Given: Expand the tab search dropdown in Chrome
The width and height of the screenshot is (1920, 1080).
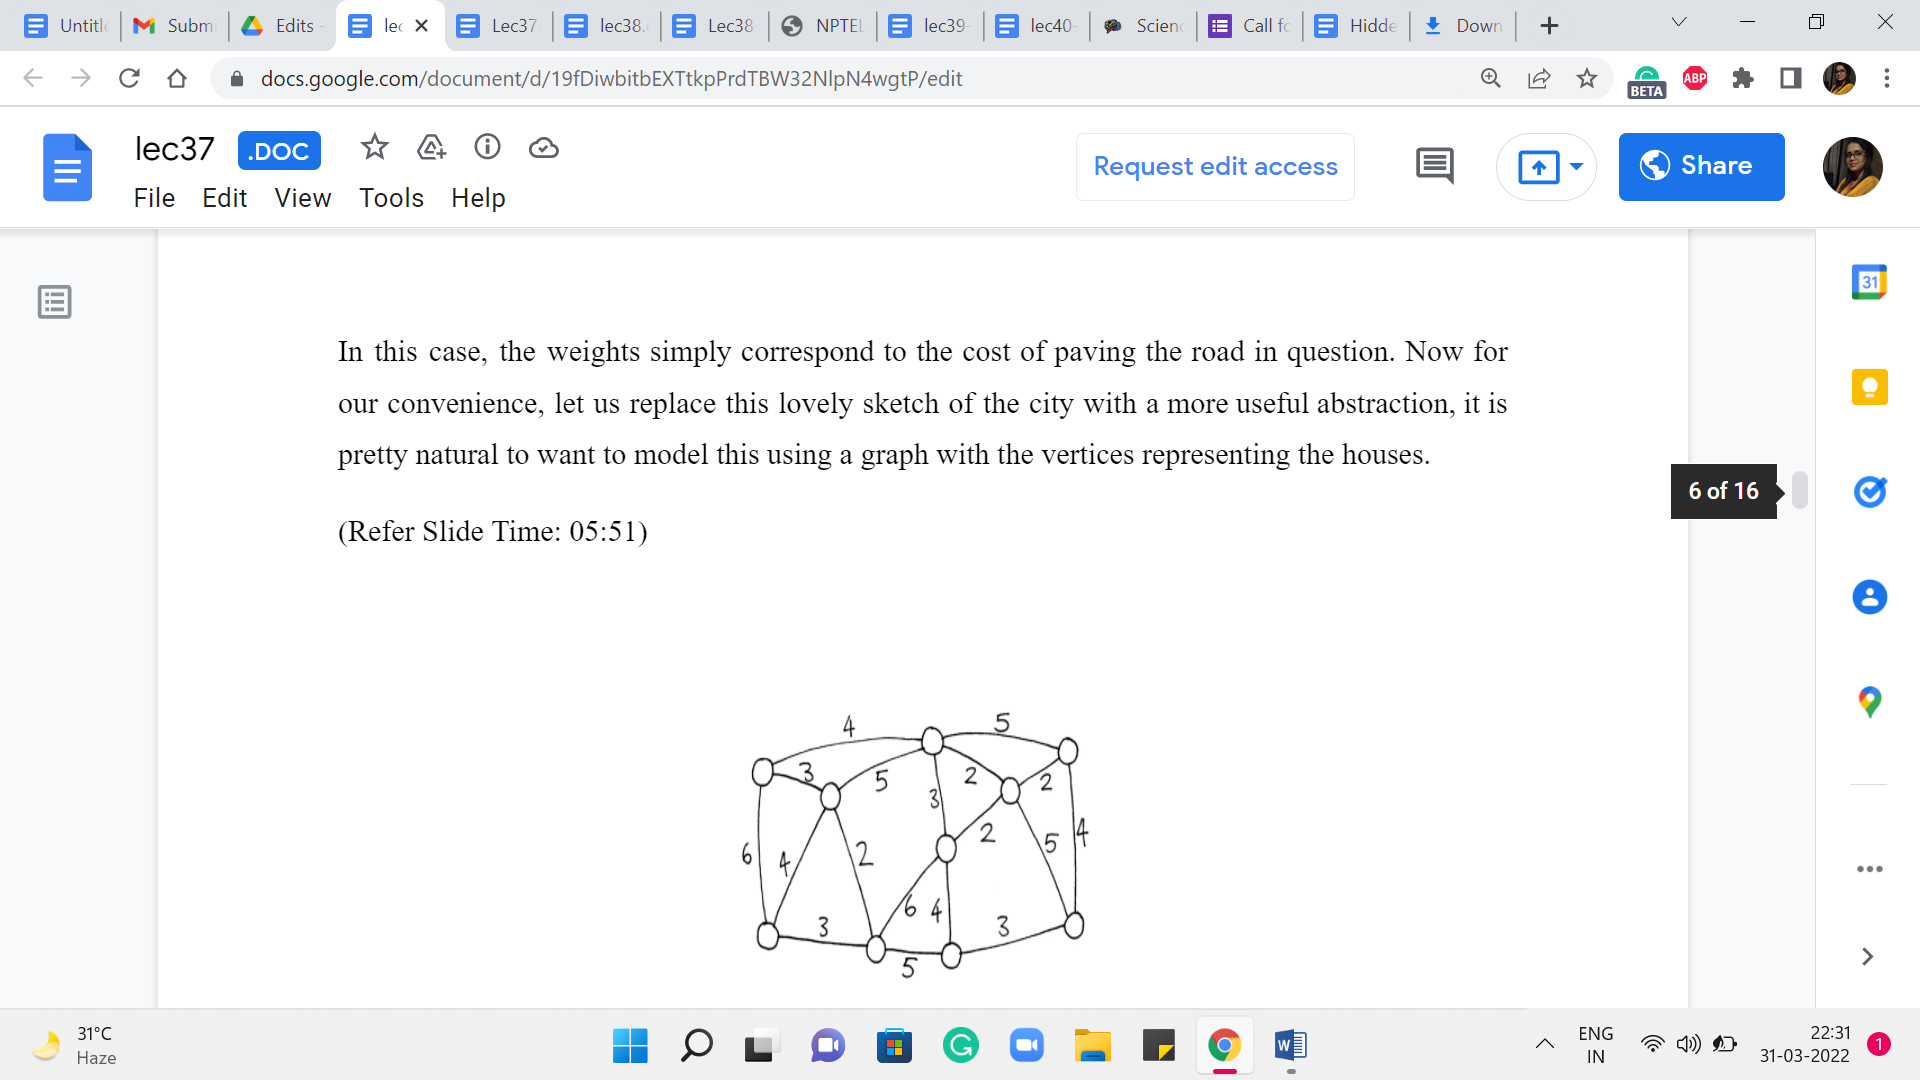Looking at the screenshot, I should click(x=1678, y=23).
